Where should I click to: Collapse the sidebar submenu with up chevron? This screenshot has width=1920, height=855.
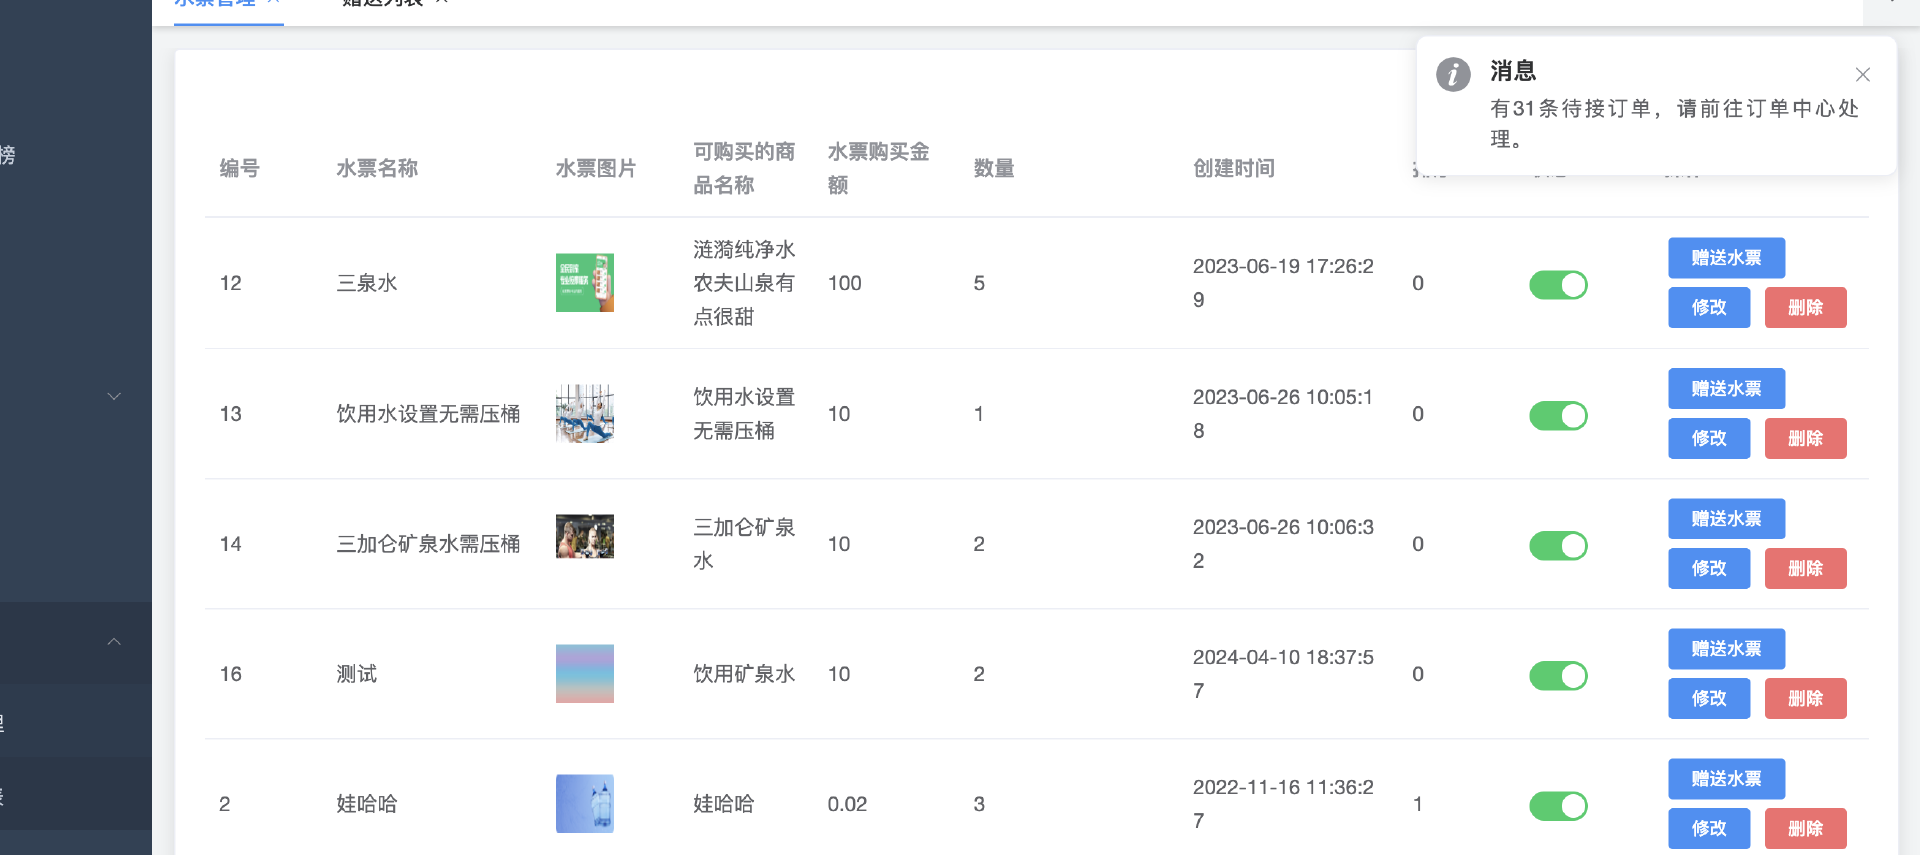(x=114, y=642)
